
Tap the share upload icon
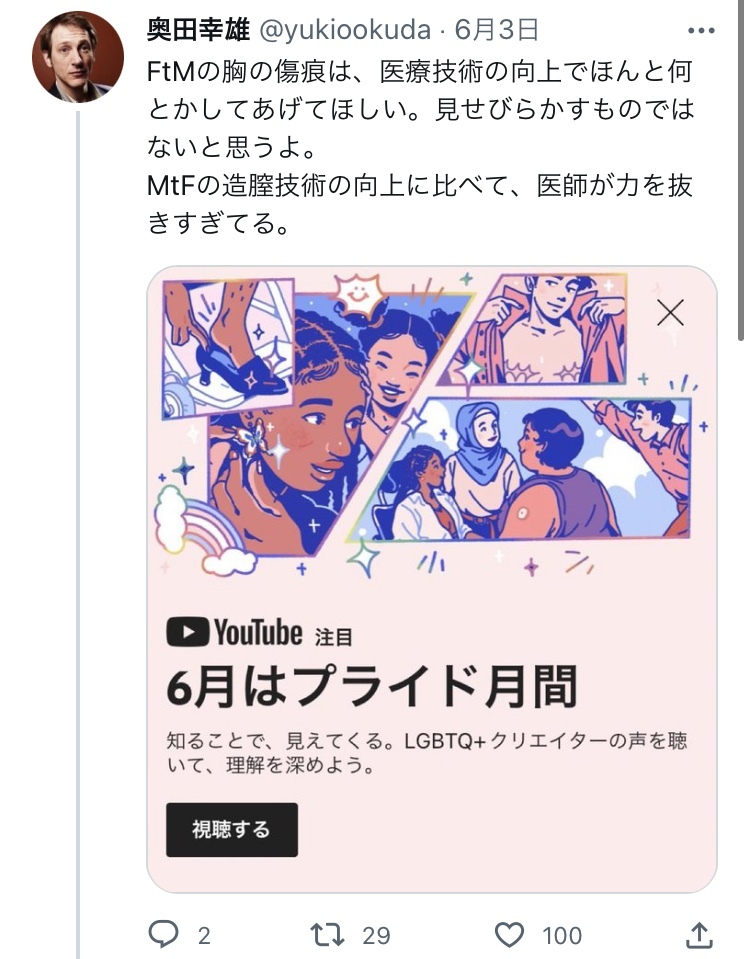coord(699,935)
